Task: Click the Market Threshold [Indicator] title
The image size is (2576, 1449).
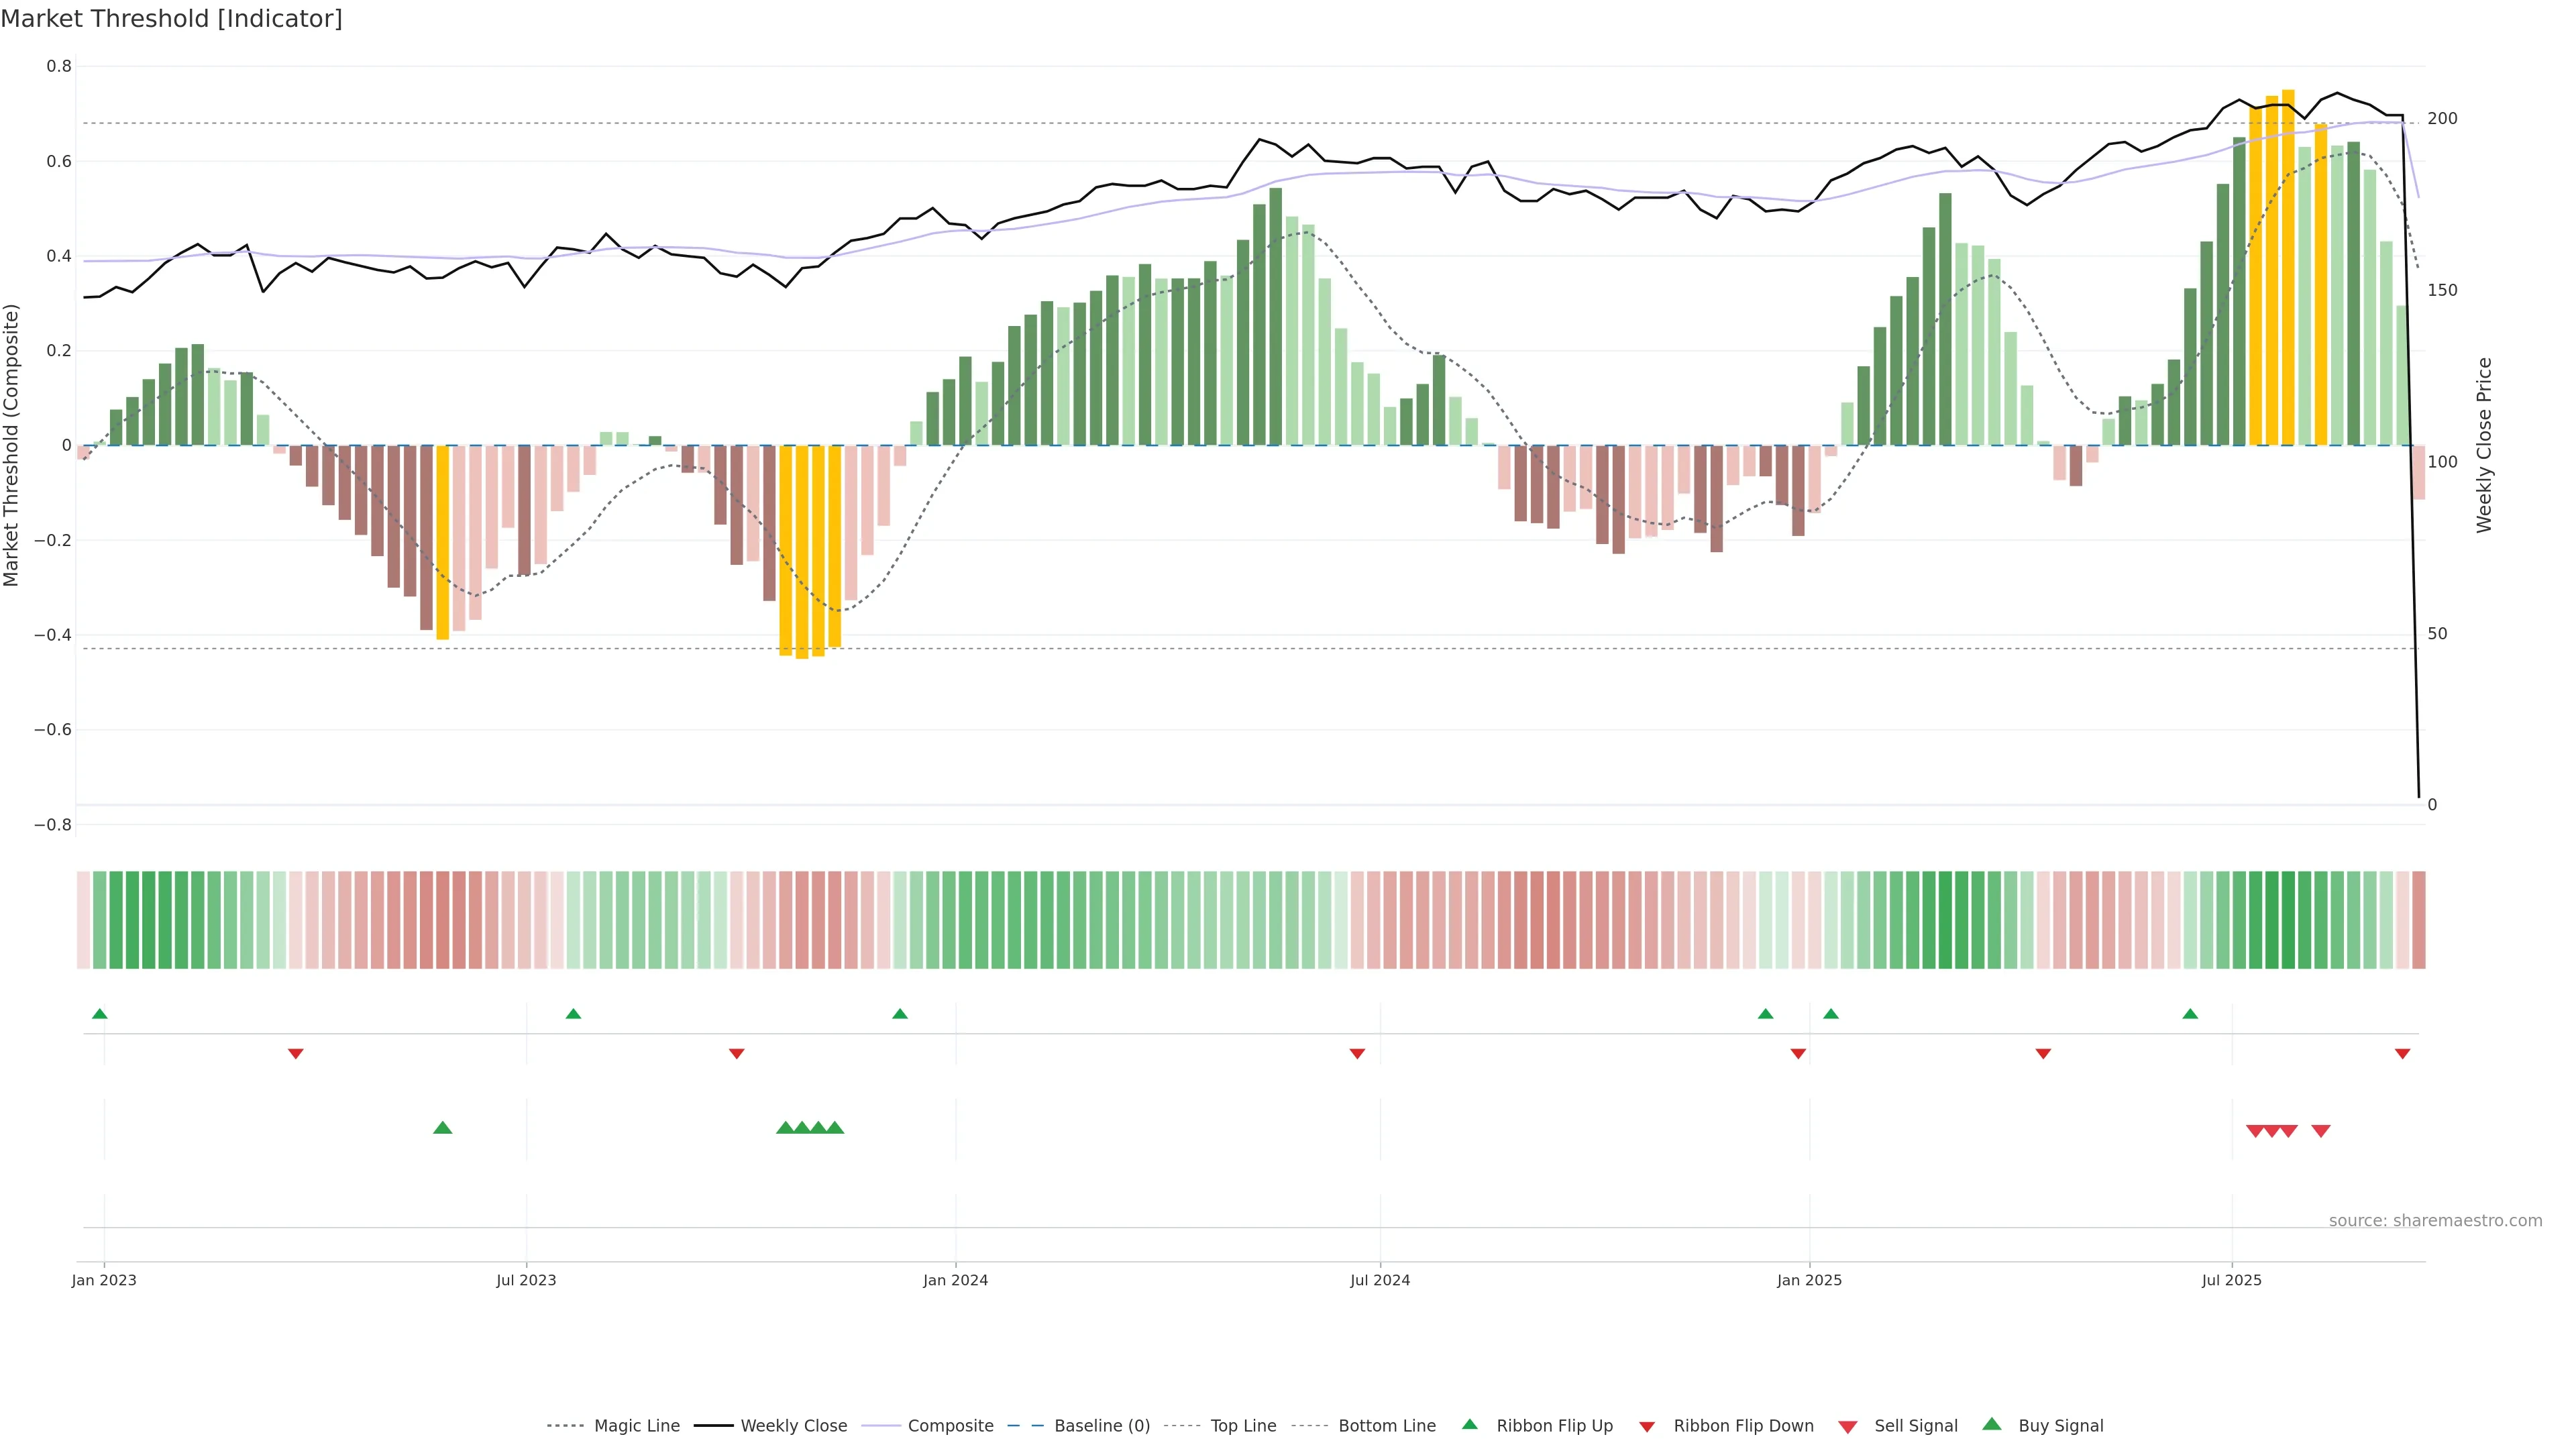Action: pos(171,19)
